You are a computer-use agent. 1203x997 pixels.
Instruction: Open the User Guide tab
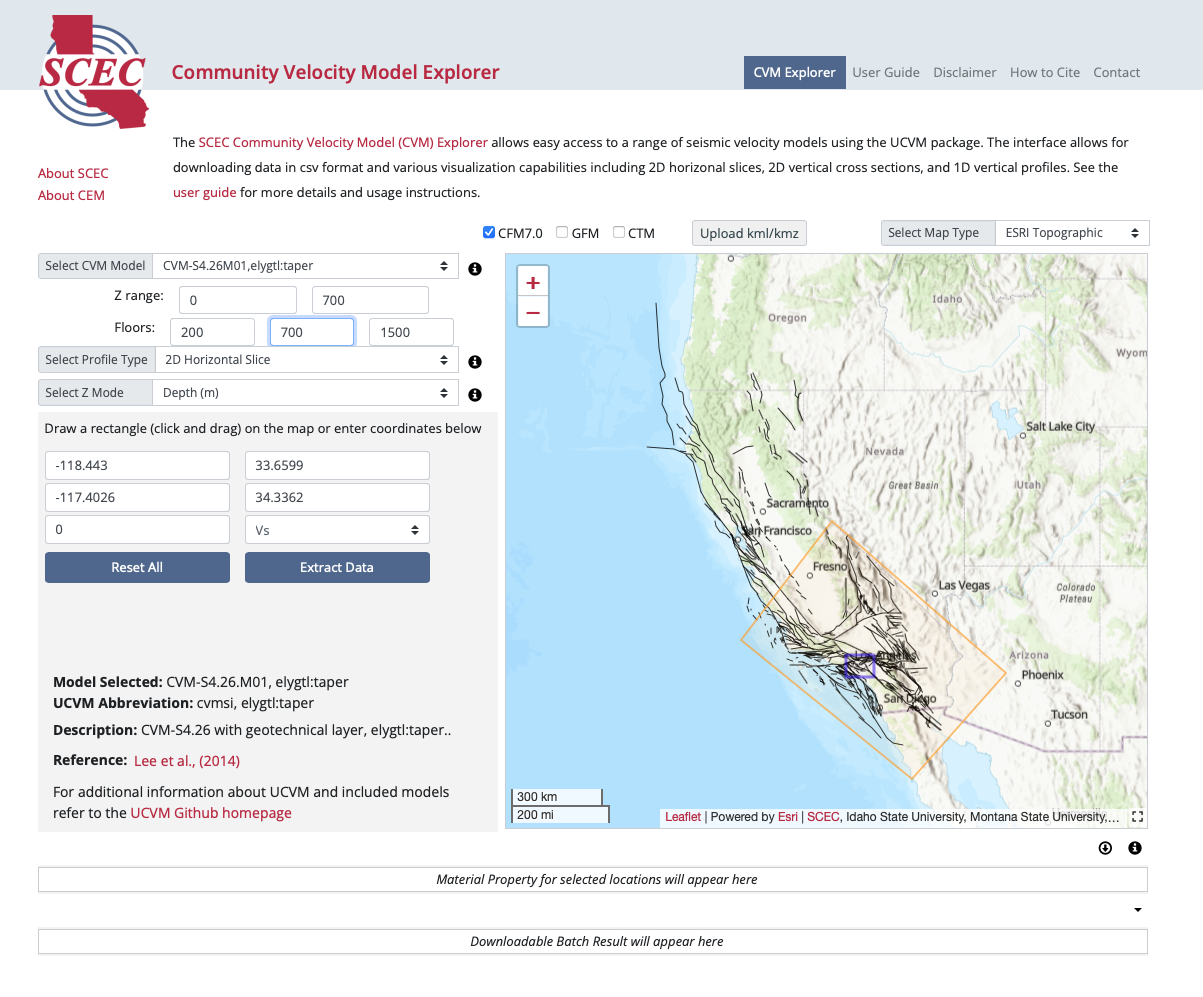886,72
